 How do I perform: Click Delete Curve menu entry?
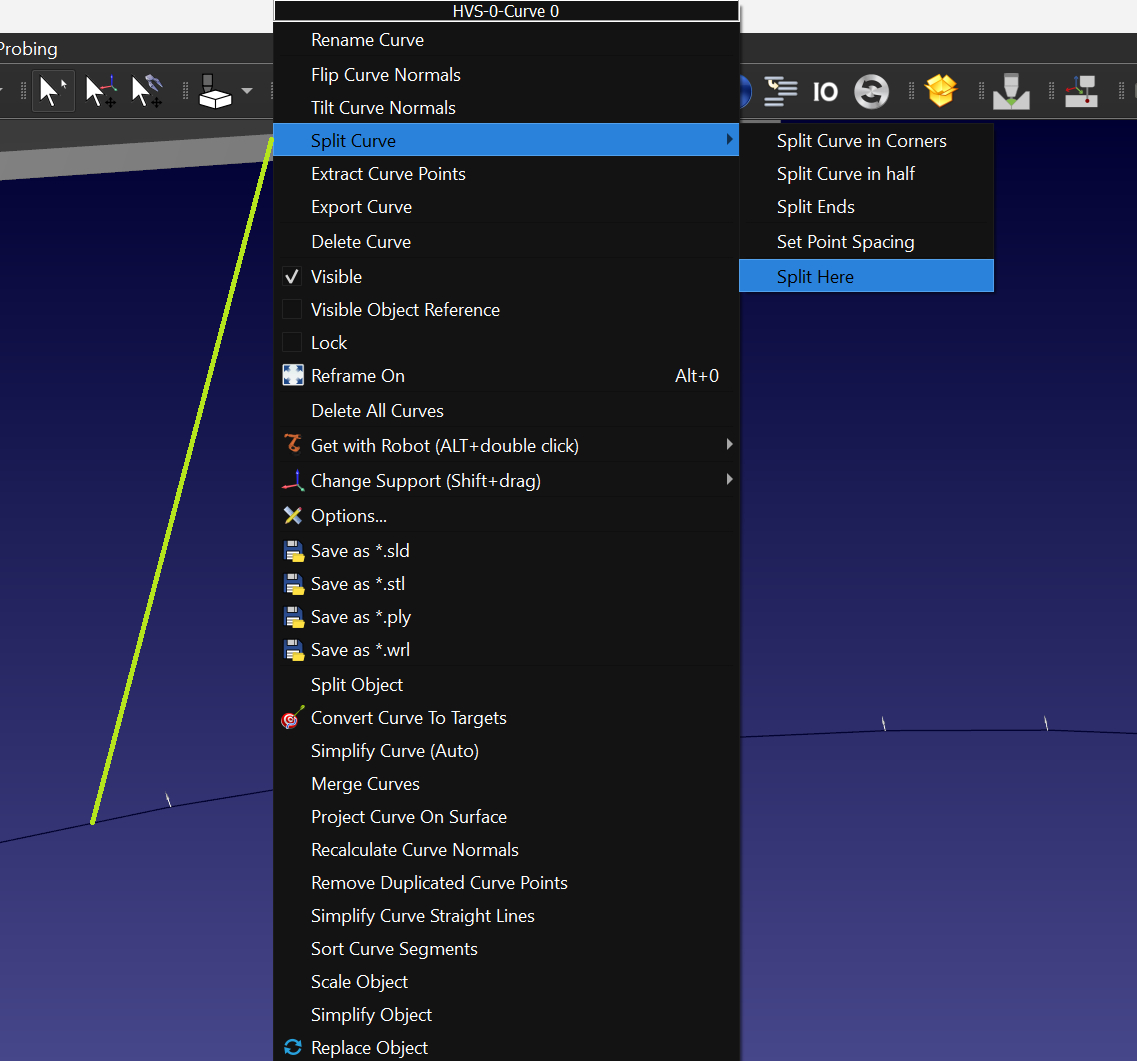coord(361,242)
